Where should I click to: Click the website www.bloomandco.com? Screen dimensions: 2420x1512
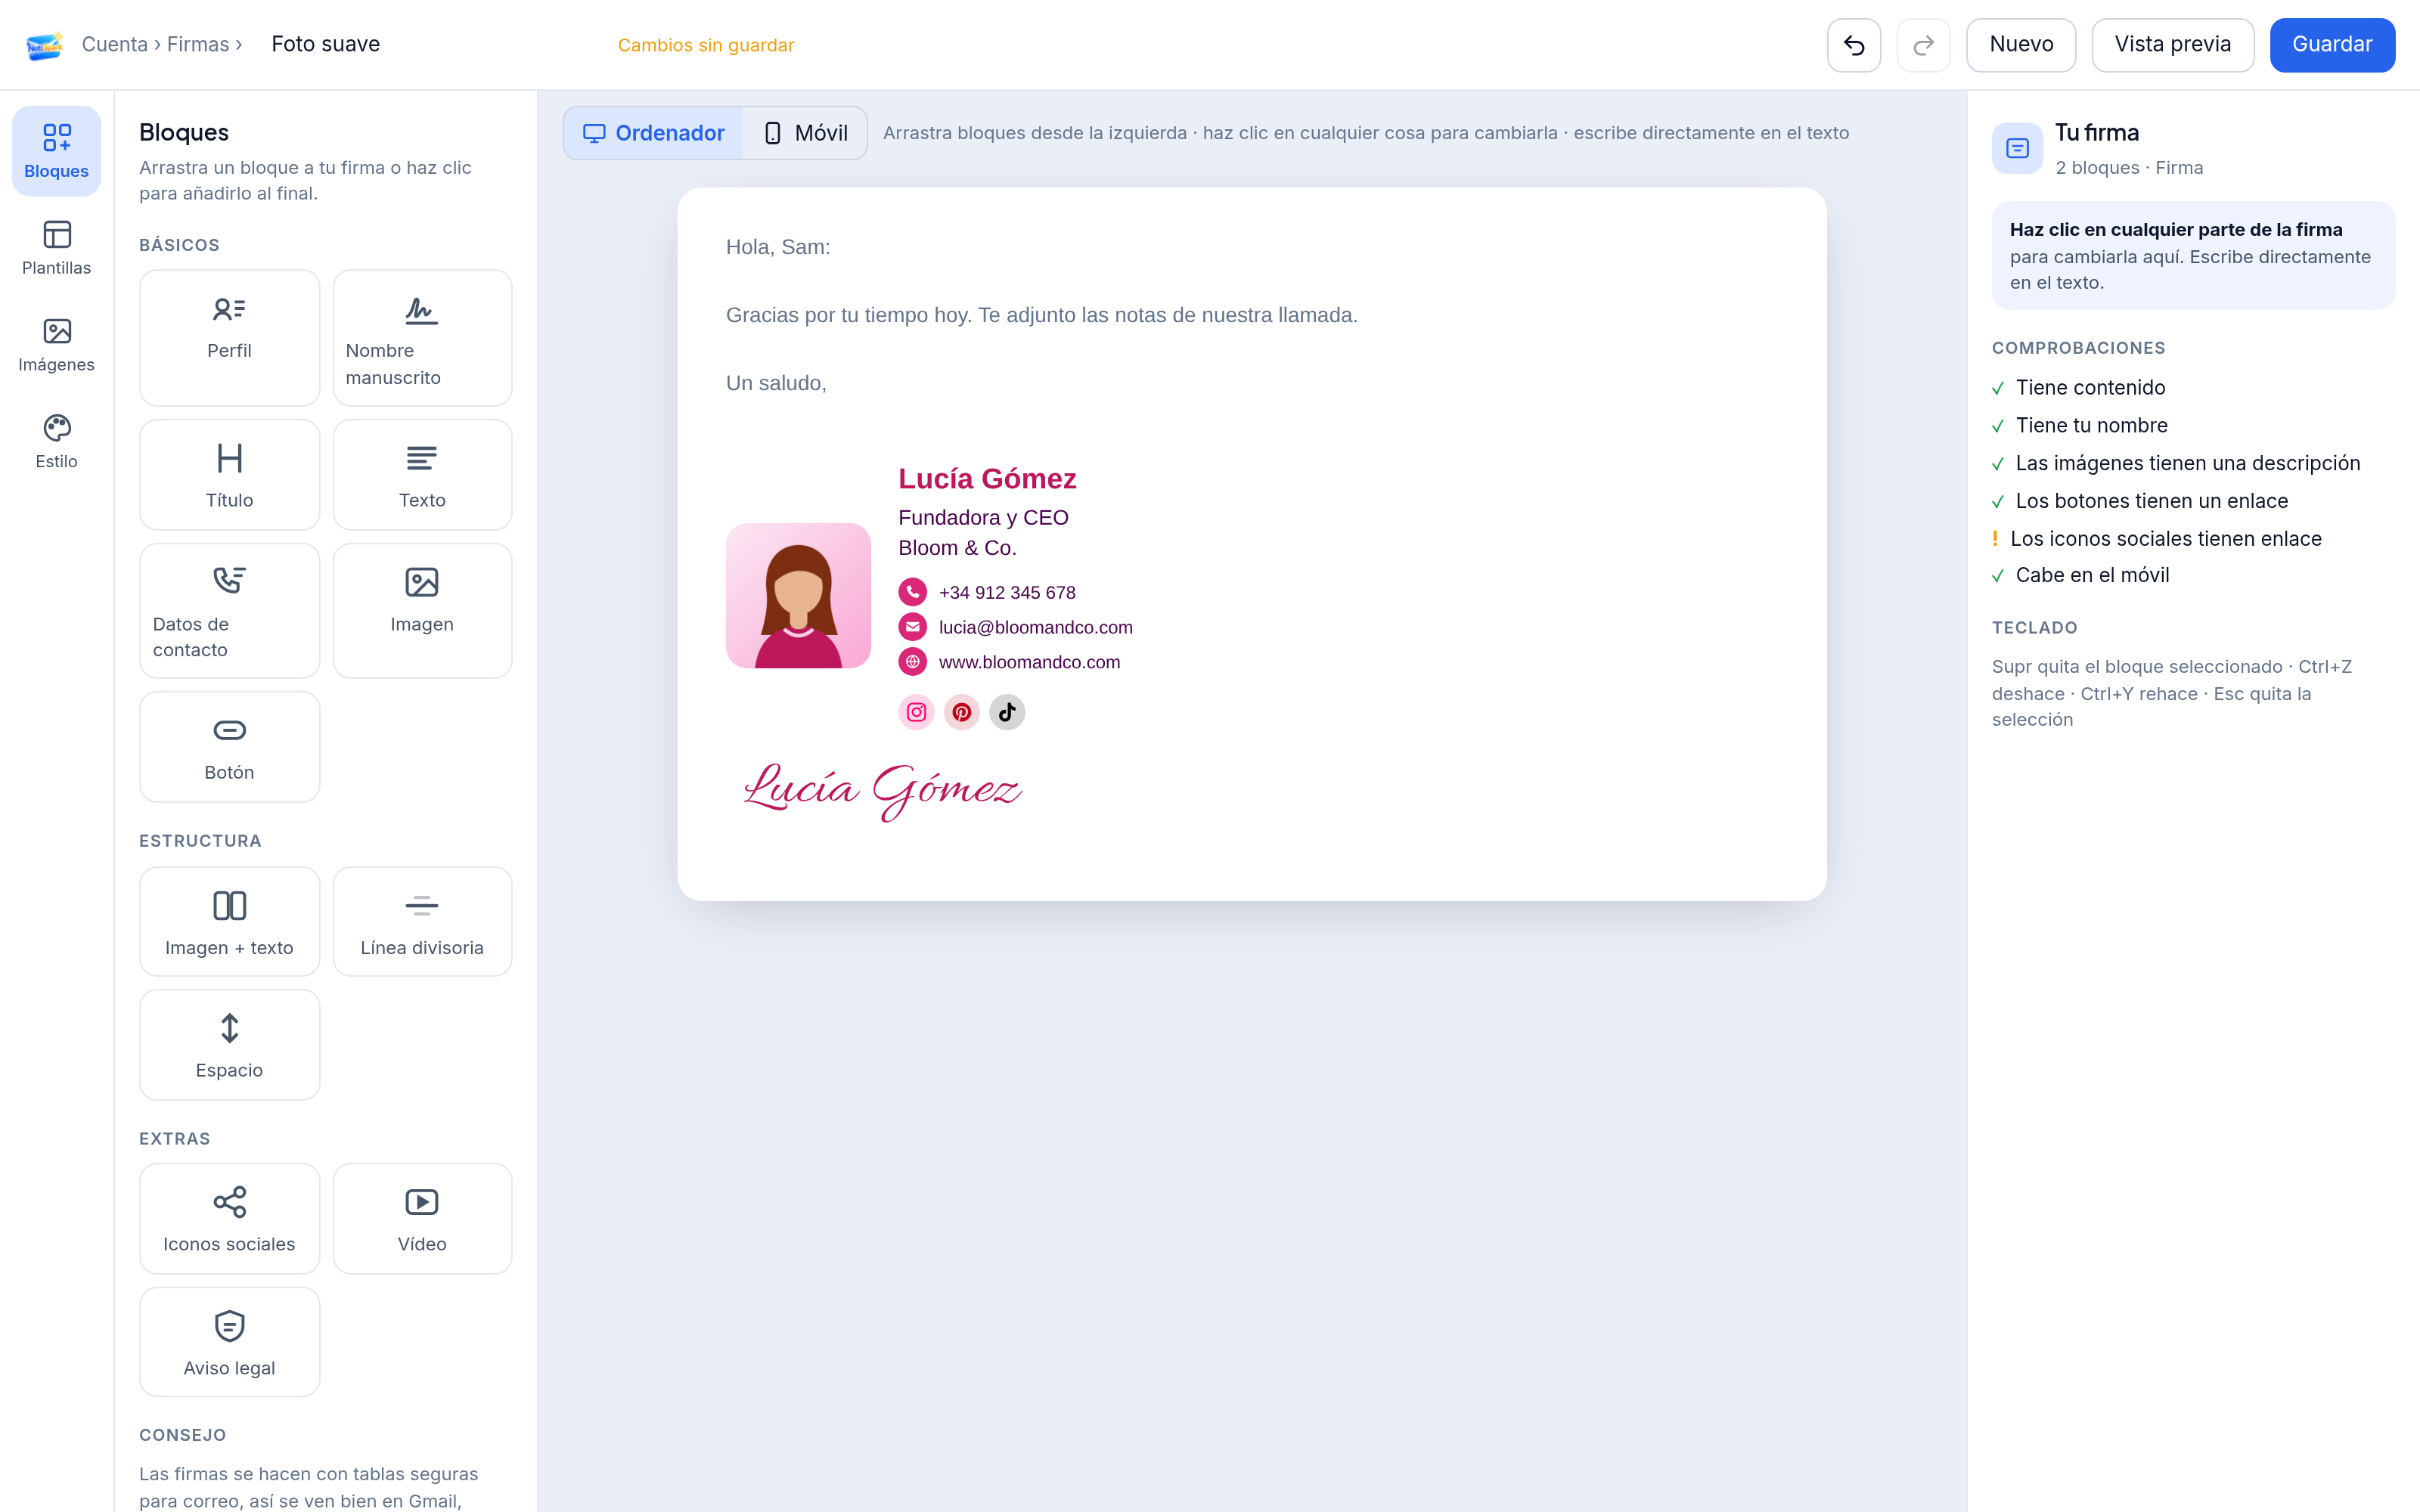coord(1029,662)
